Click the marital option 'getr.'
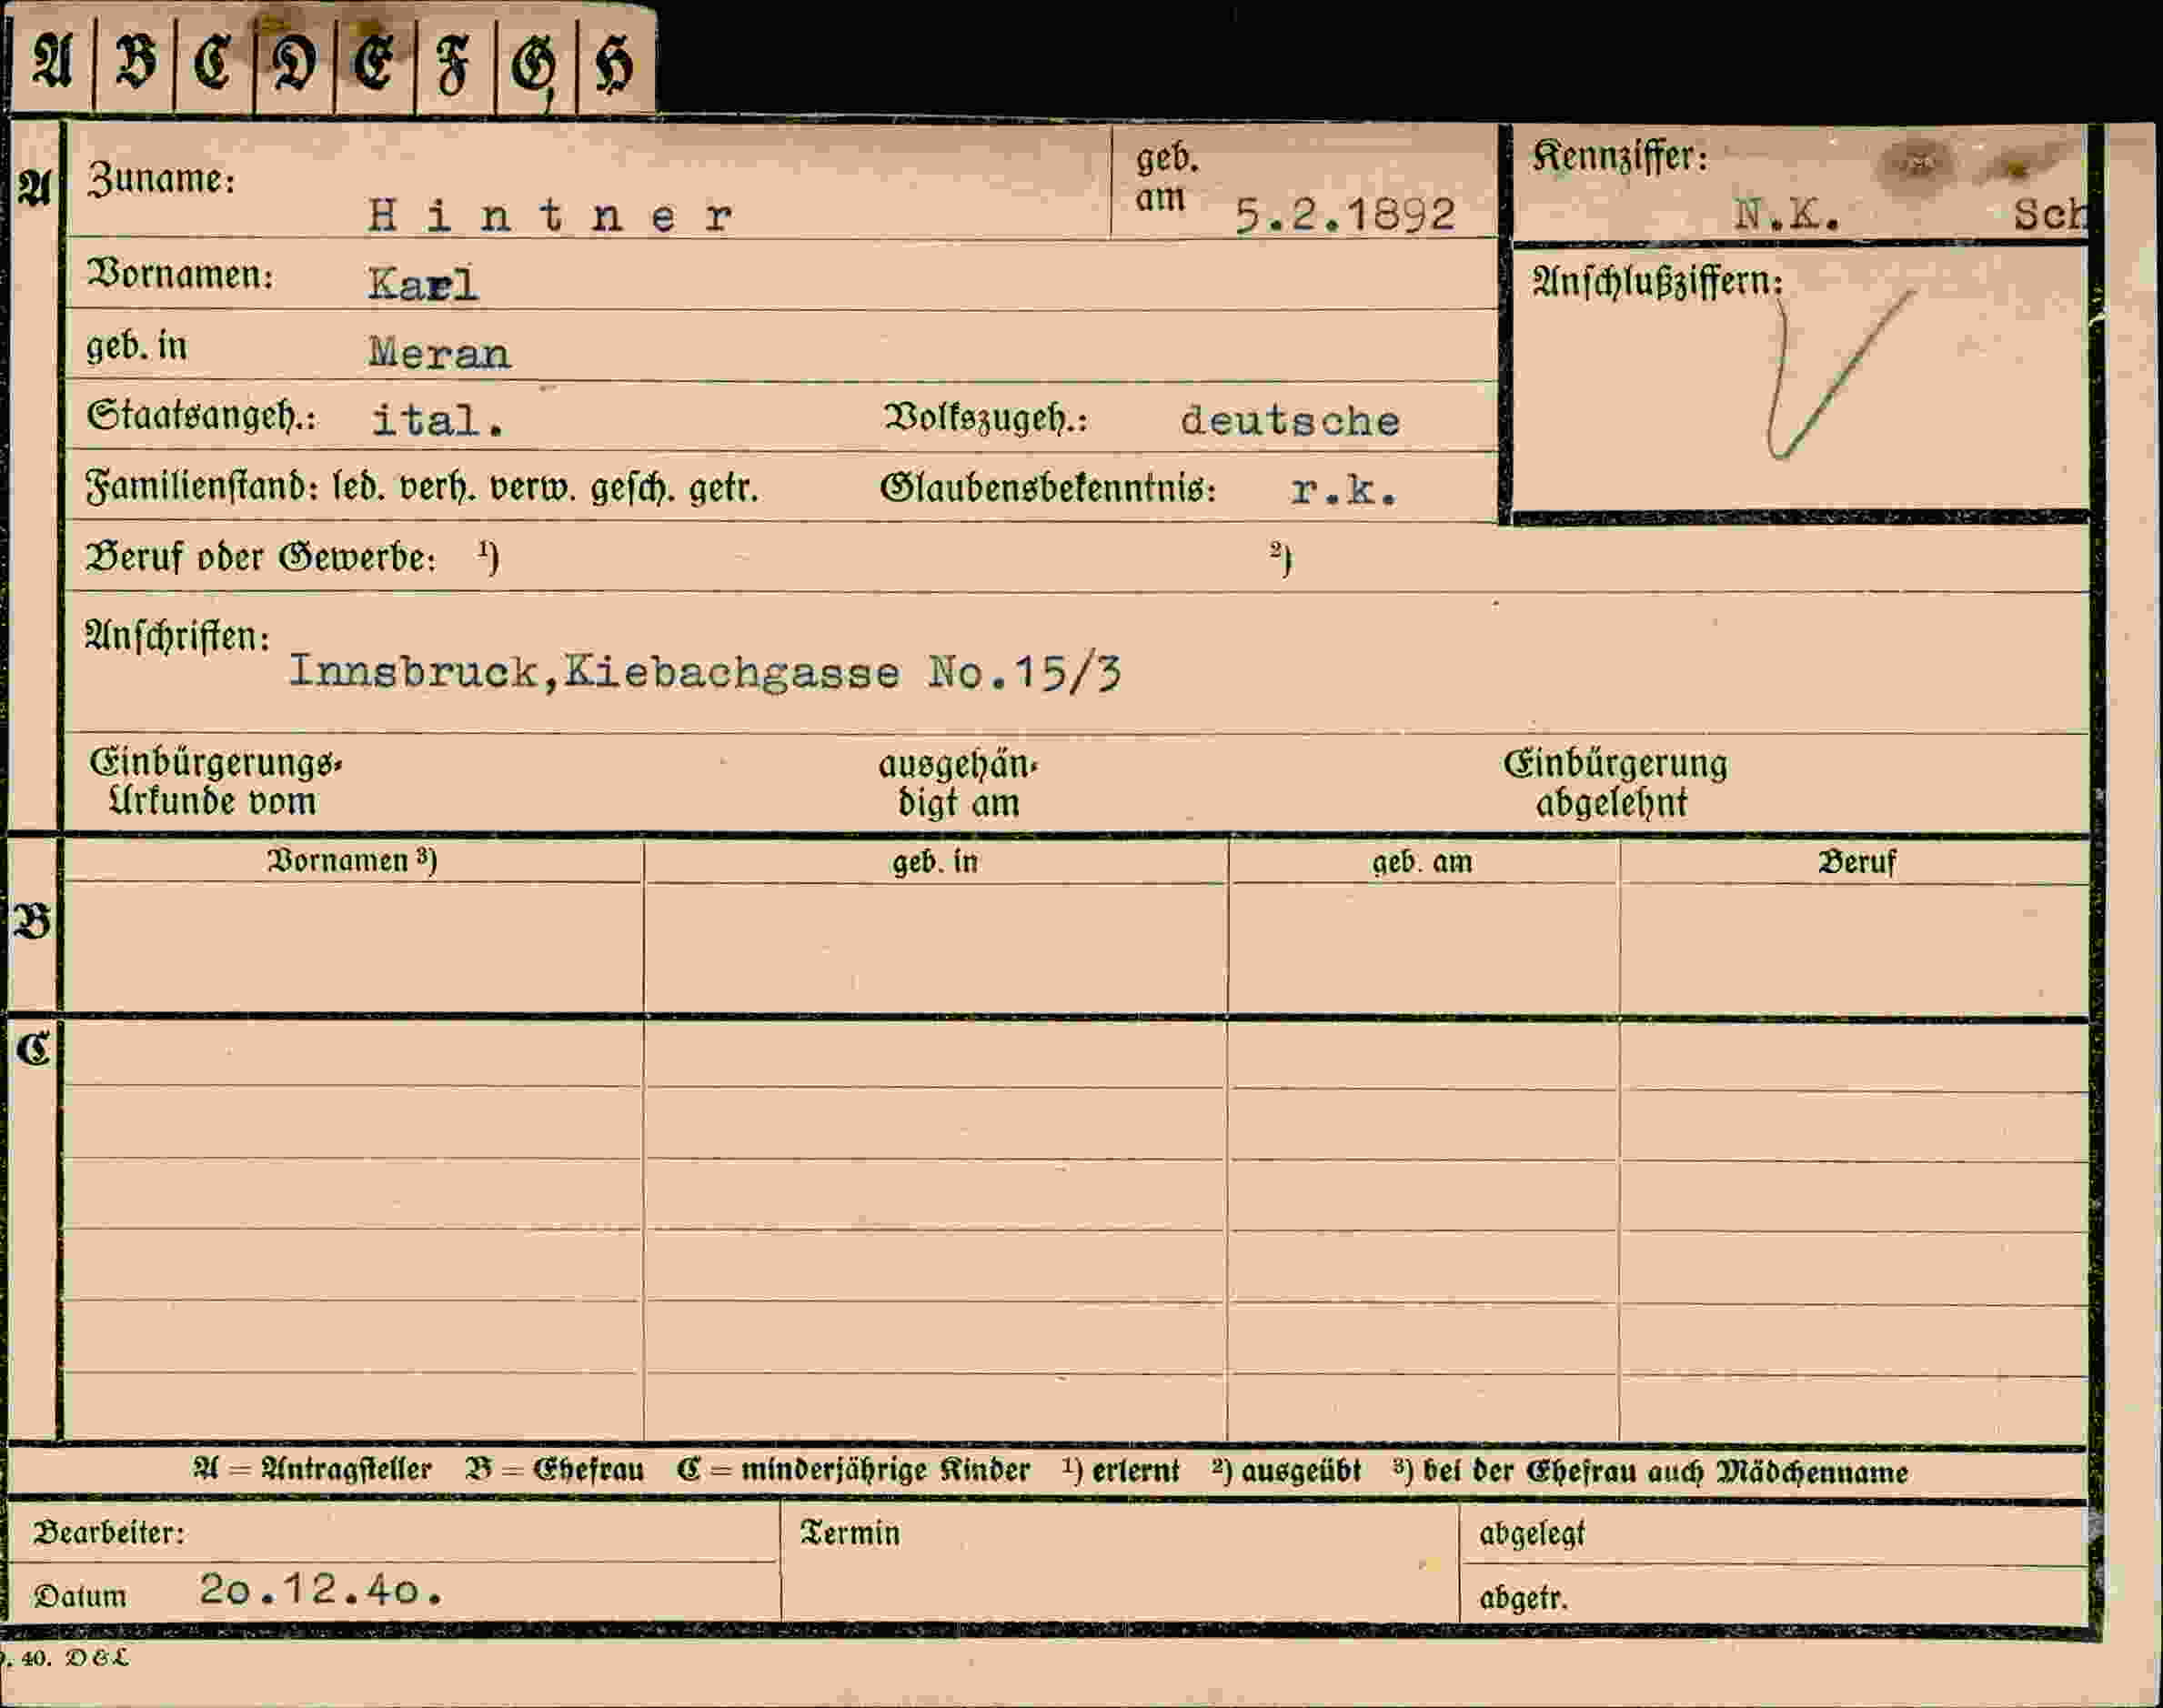Viewport: 2163px width, 1708px height. point(723,488)
